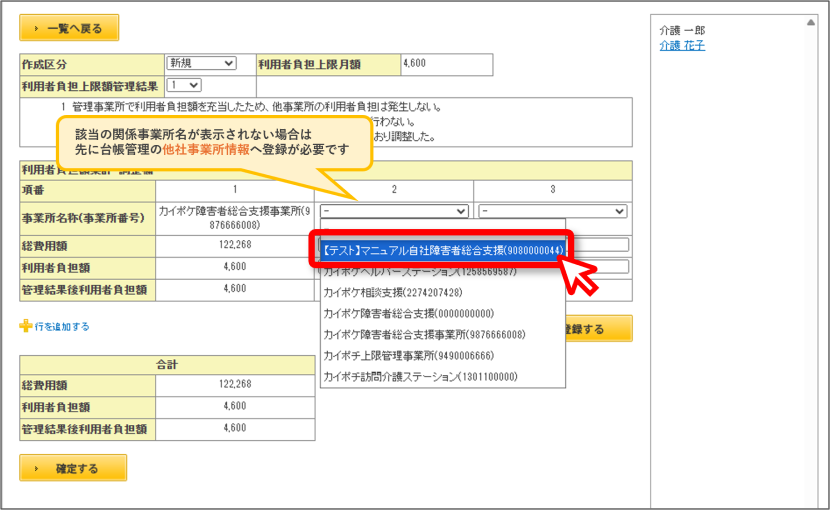Click the plus icon beside 行を追加する

[x=25, y=326]
